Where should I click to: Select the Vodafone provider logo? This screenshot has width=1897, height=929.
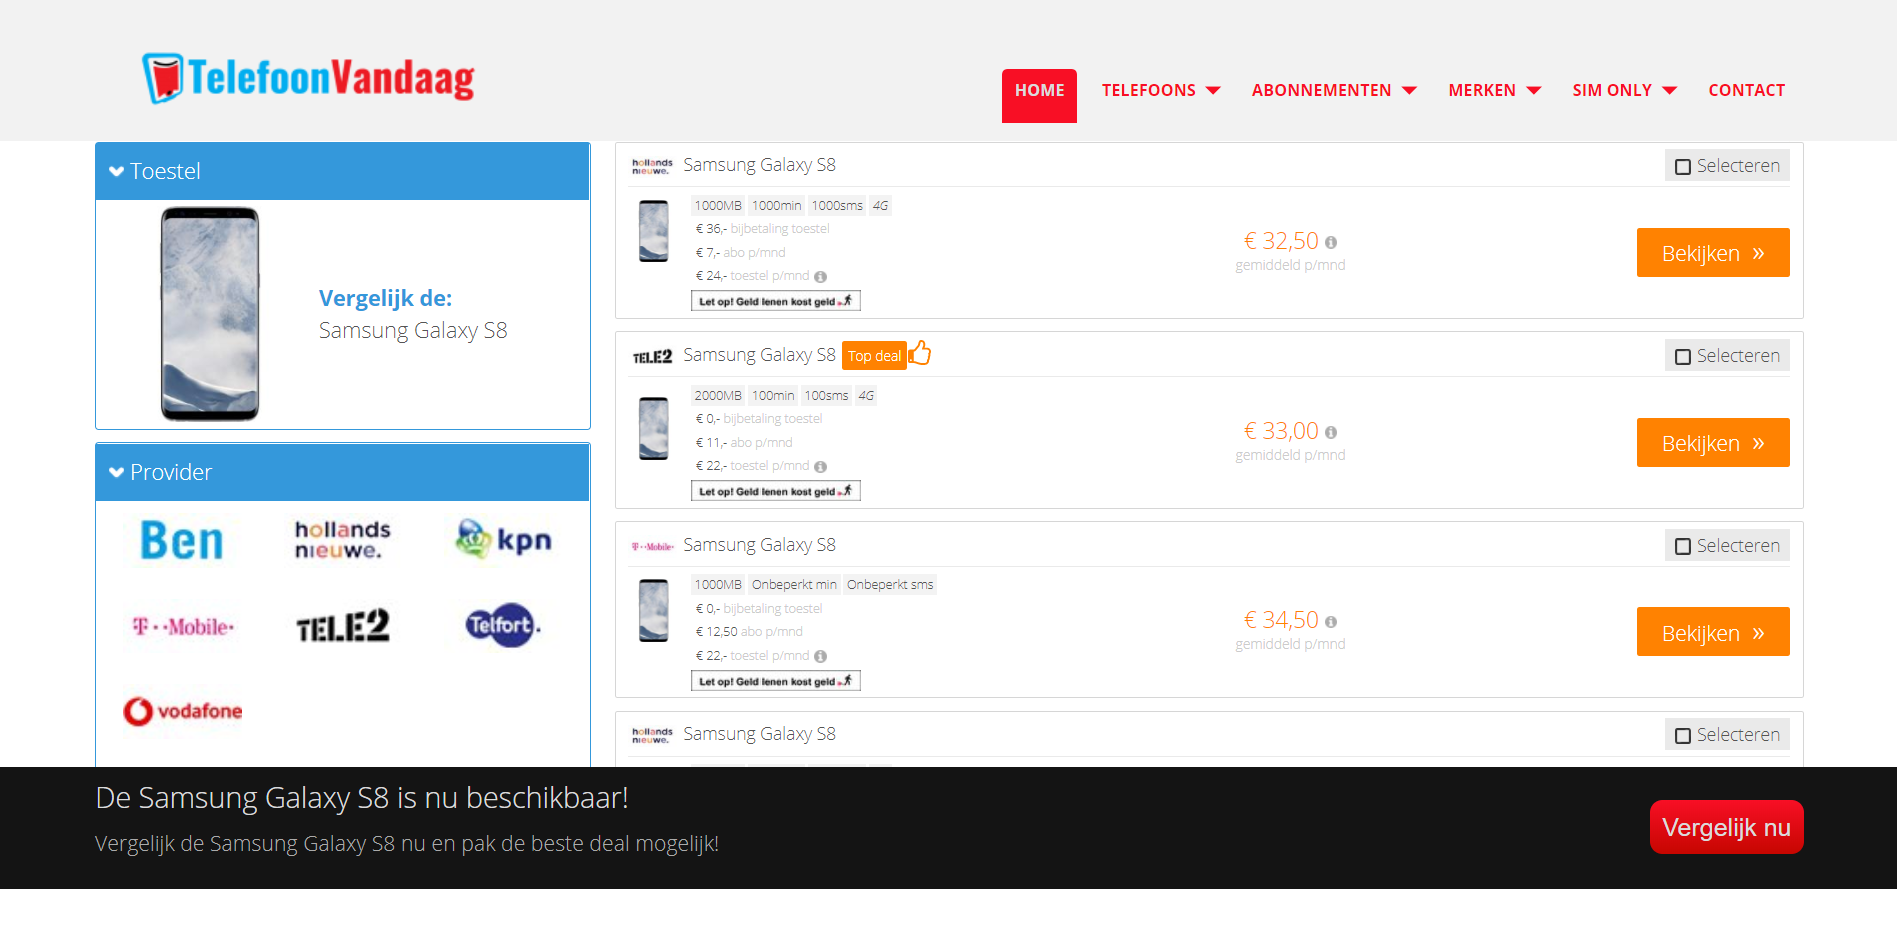(x=183, y=711)
